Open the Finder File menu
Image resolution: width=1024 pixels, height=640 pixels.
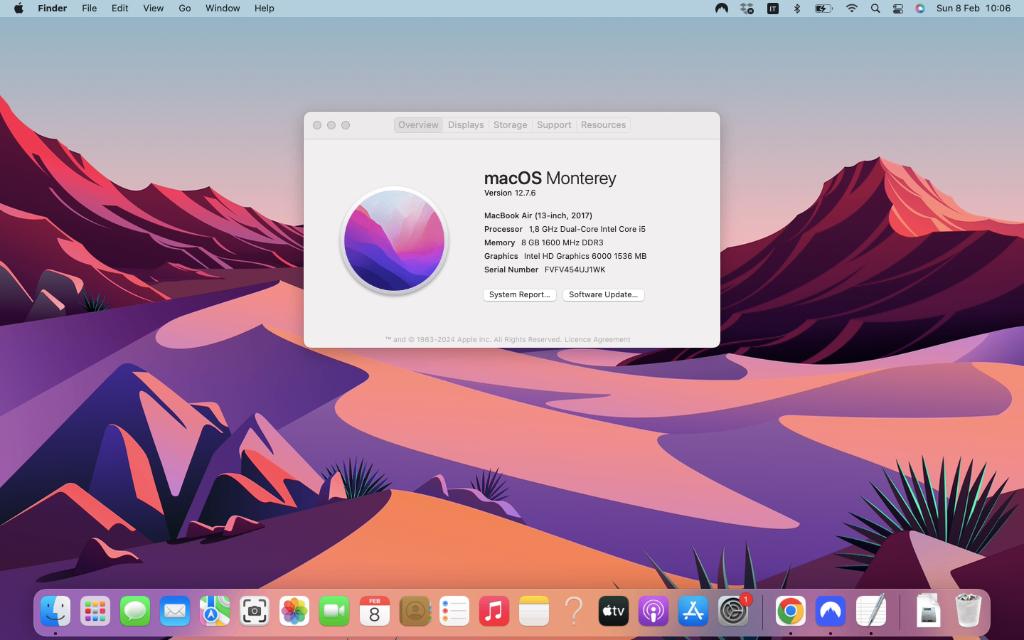(x=89, y=8)
